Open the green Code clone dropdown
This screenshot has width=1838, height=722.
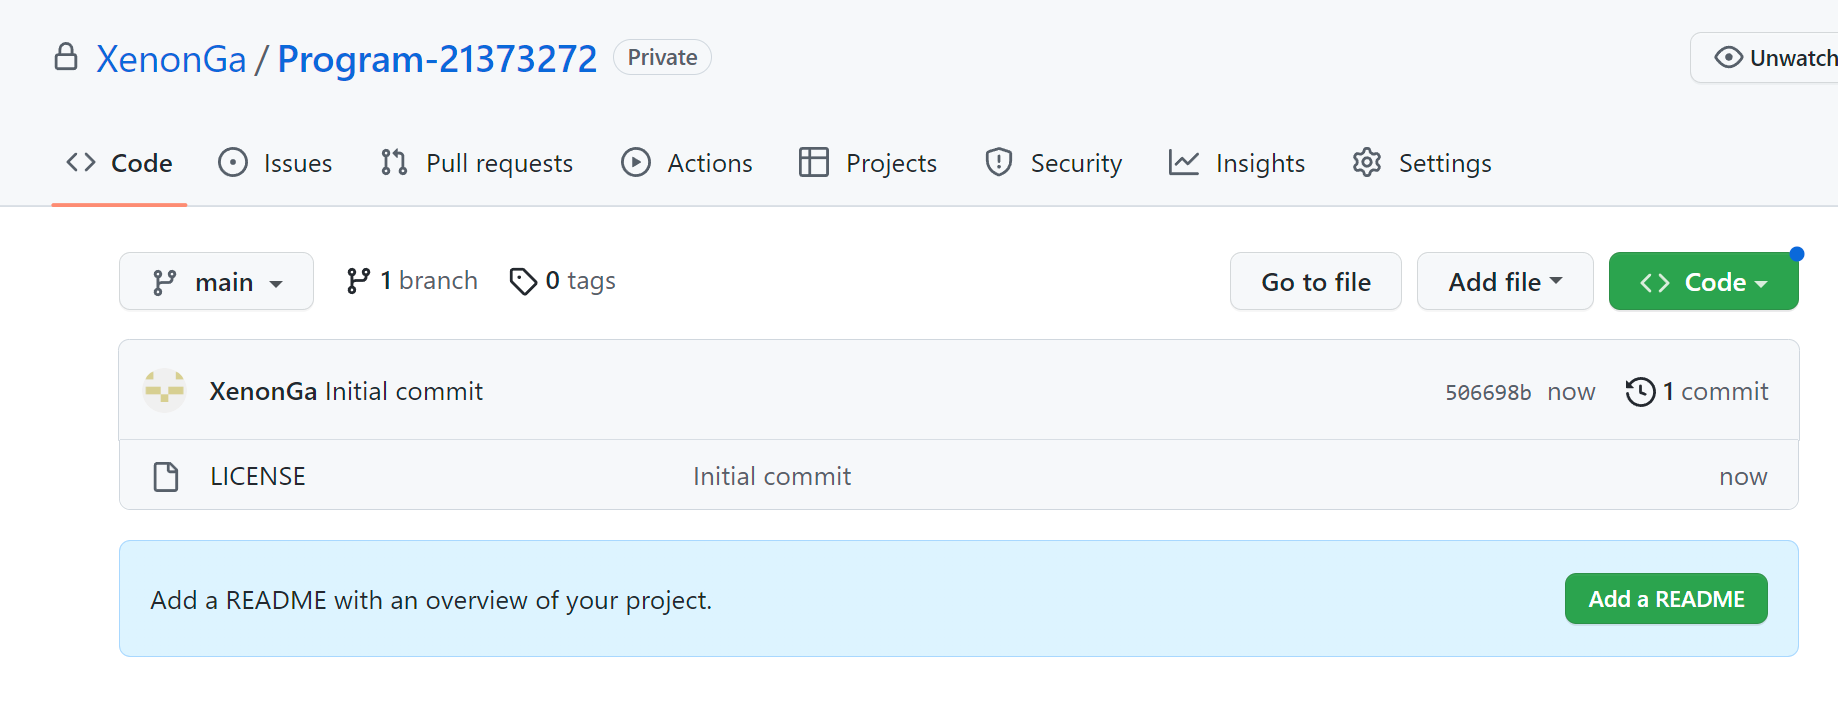pyautogui.click(x=1704, y=282)
